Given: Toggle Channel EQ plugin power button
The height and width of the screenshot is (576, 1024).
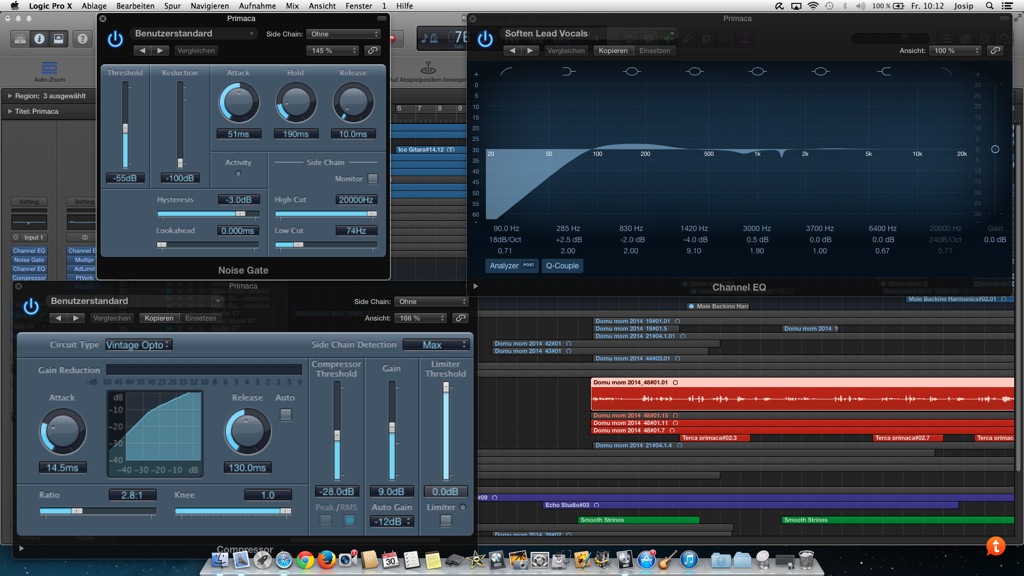Looking at the screenshot, I should 485,39.
